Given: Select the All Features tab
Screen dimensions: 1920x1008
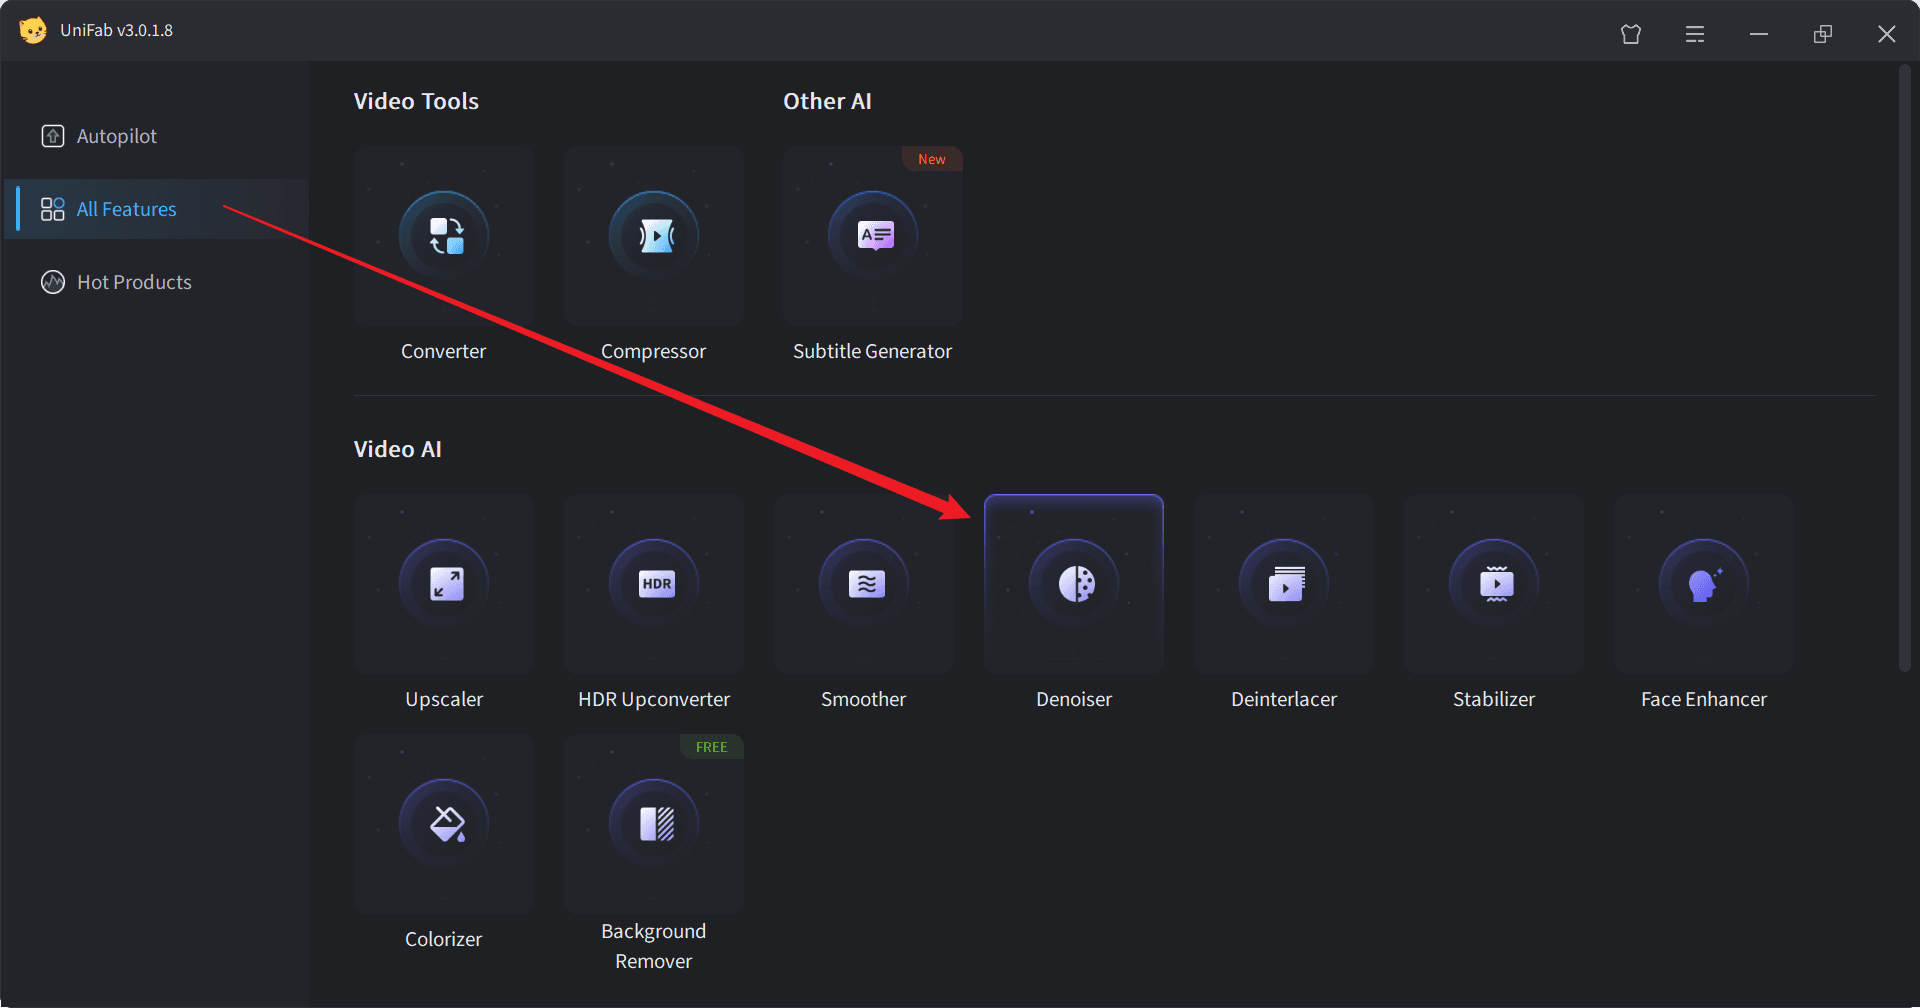Looking at the screenshot, I should tap(156, 209).
